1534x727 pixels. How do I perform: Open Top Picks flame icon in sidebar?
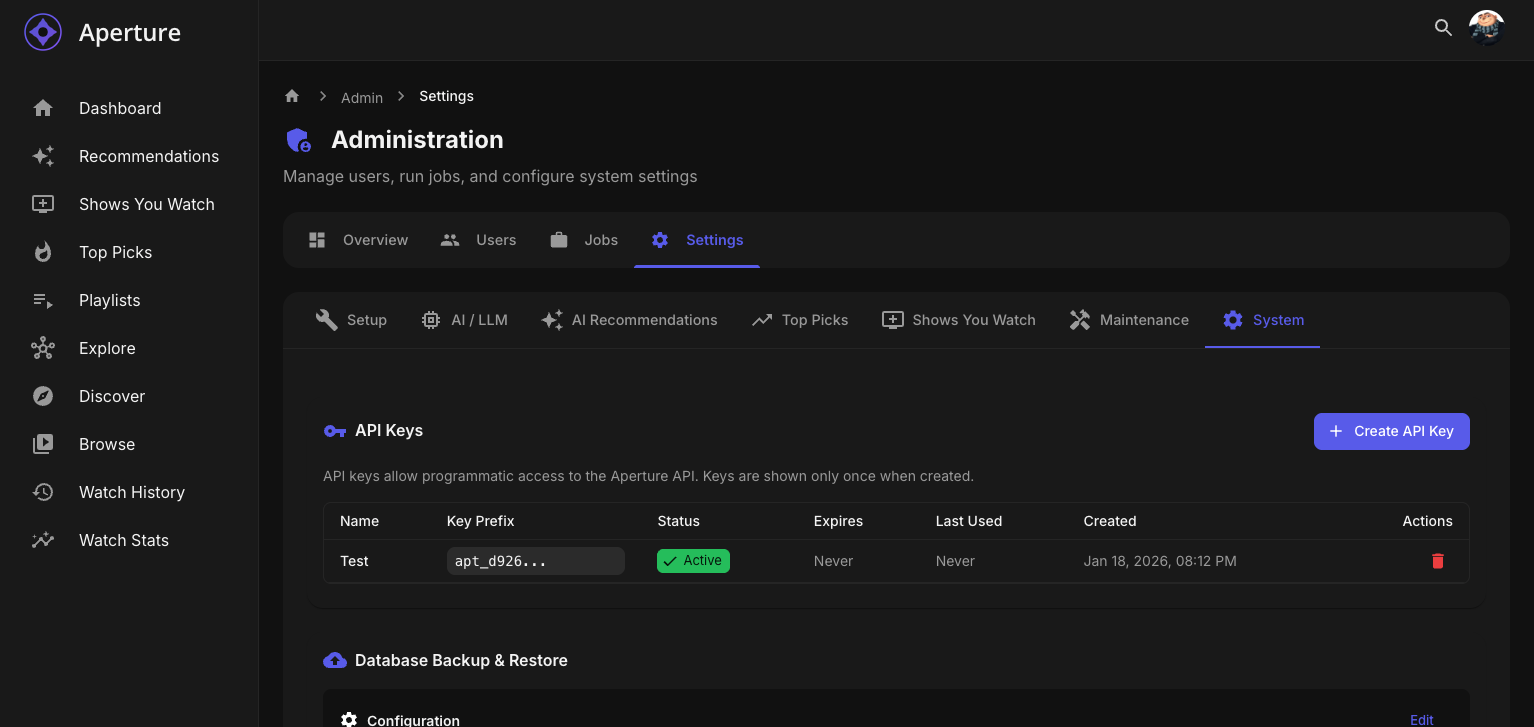43,252
